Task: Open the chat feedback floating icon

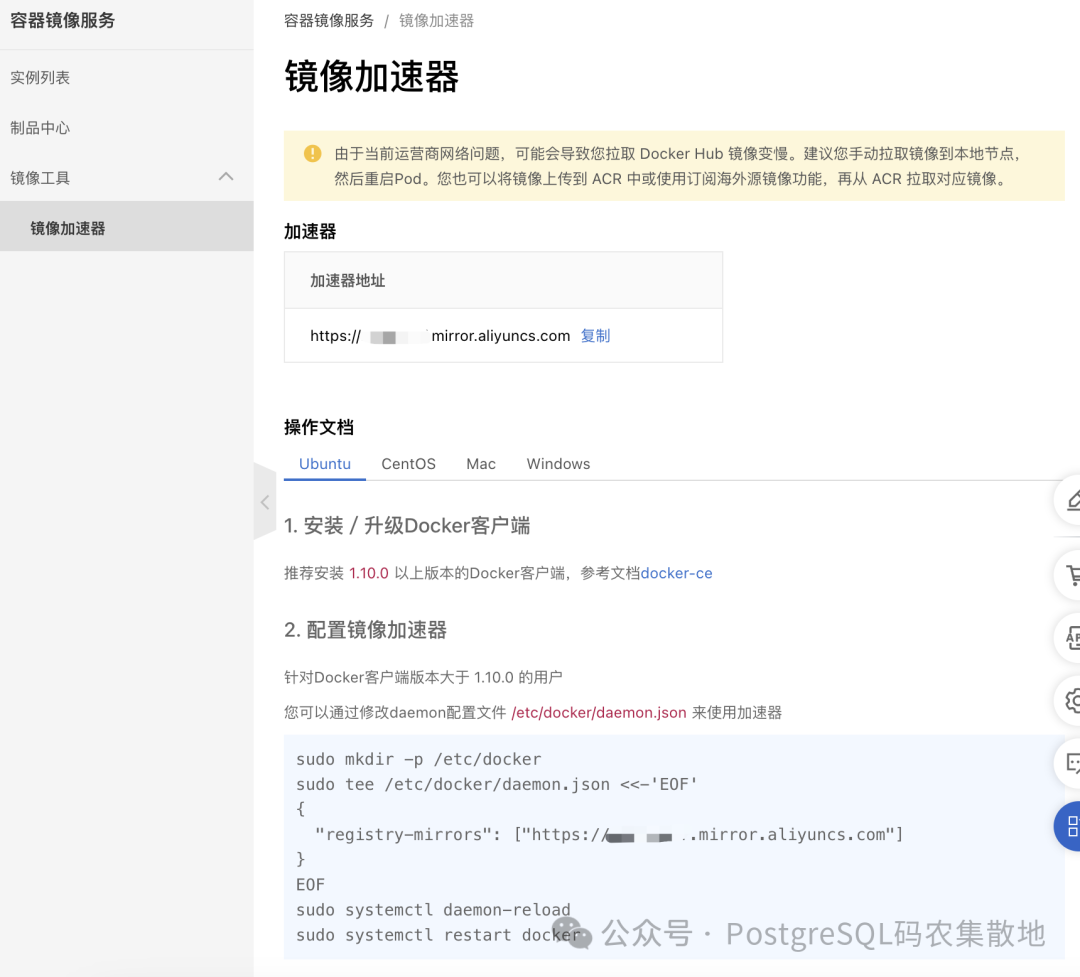Action: click(1071, 763)
